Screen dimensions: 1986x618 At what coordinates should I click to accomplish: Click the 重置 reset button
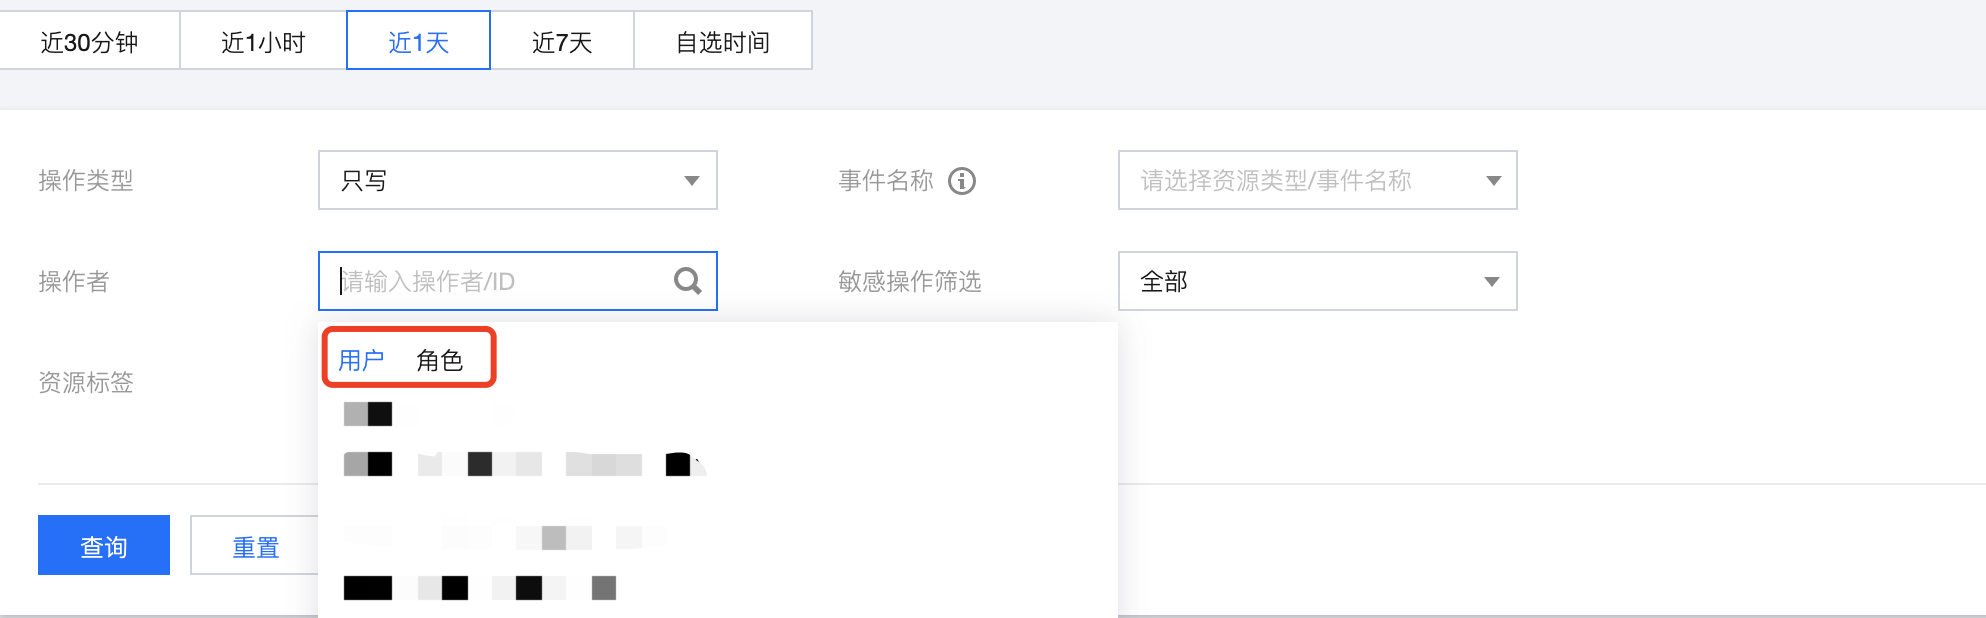point(255,546)
